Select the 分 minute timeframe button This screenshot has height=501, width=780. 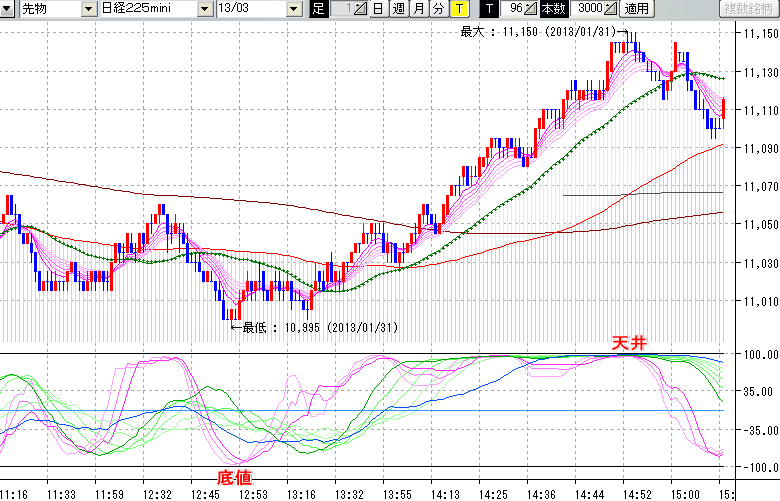(438, 9)
